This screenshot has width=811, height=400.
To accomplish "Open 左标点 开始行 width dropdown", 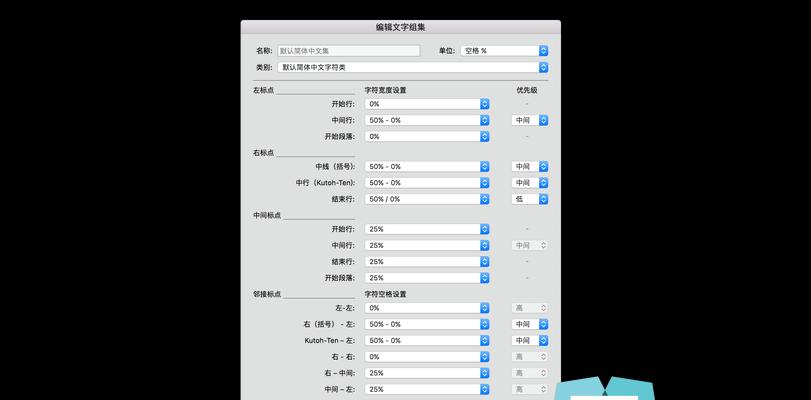I will coord(427,104).
